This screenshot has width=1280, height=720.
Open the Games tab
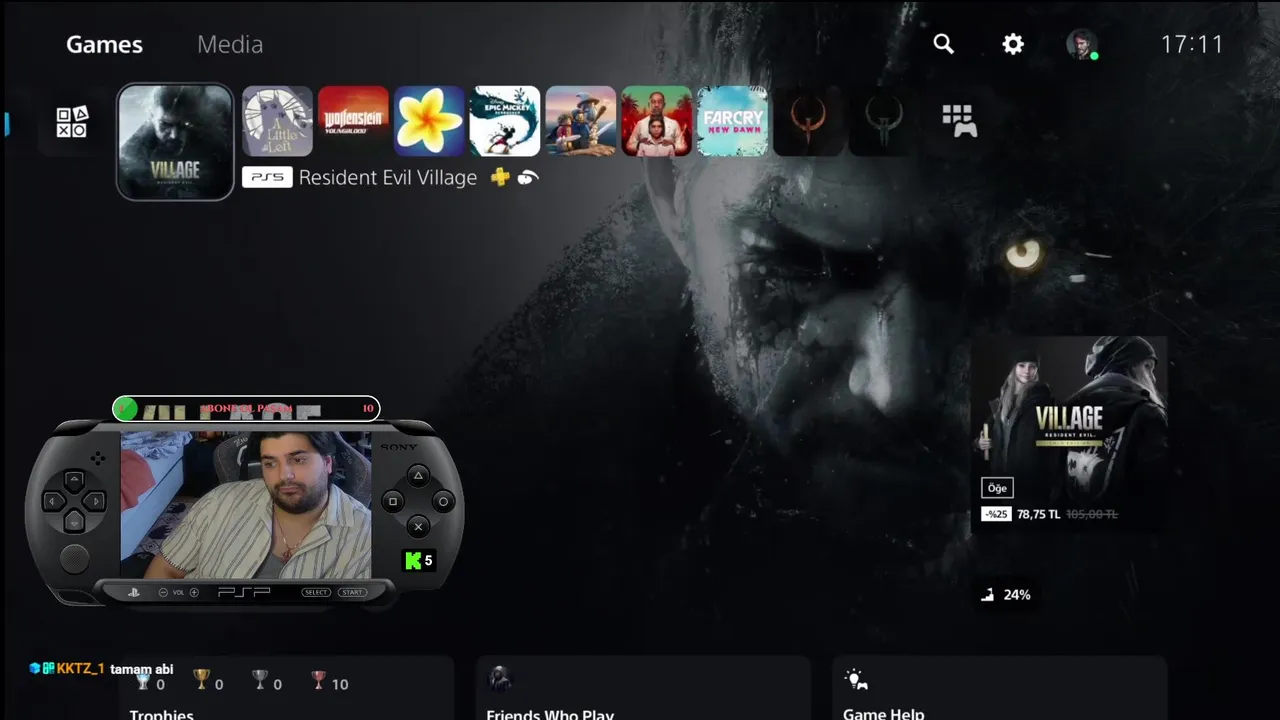104,45
